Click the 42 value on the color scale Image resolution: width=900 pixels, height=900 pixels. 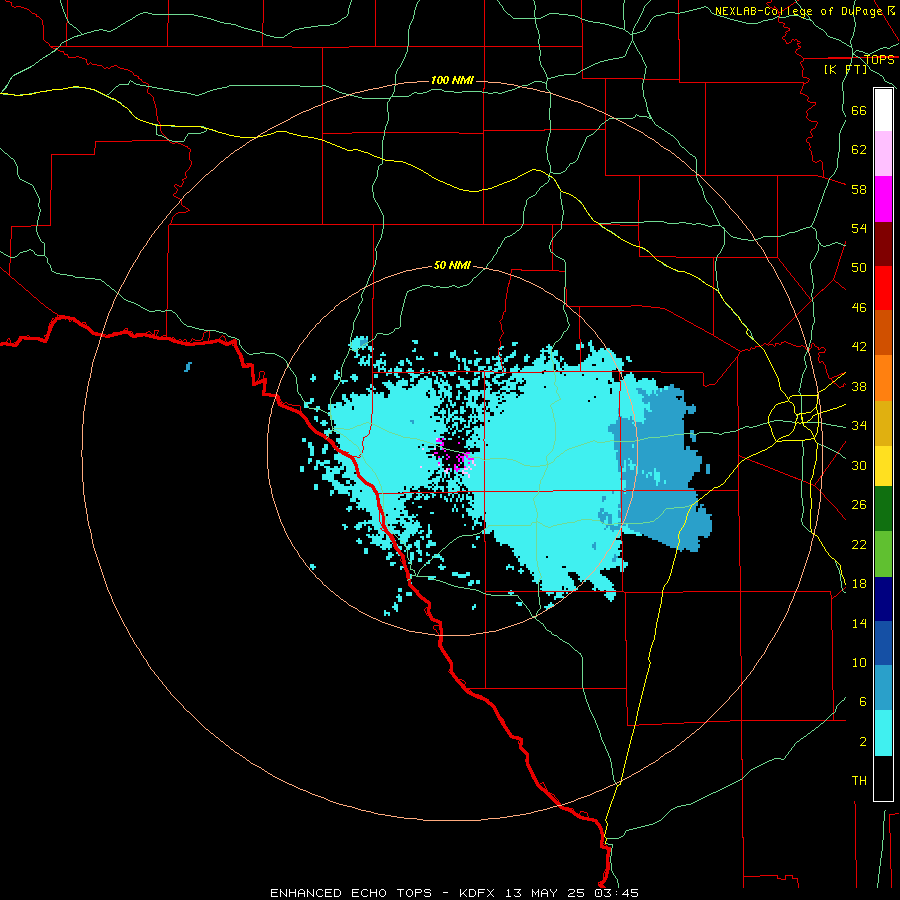859,347
